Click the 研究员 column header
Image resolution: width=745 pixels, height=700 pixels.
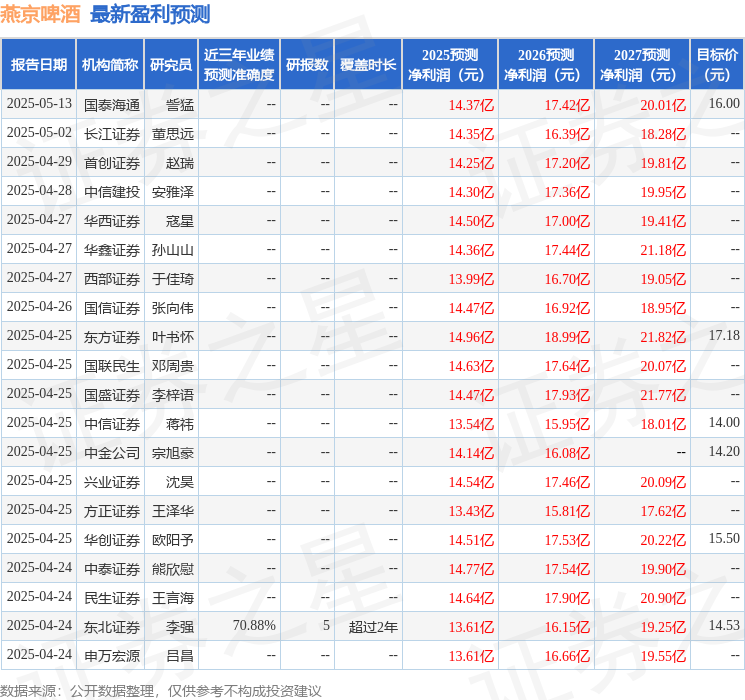pos(171,64)
